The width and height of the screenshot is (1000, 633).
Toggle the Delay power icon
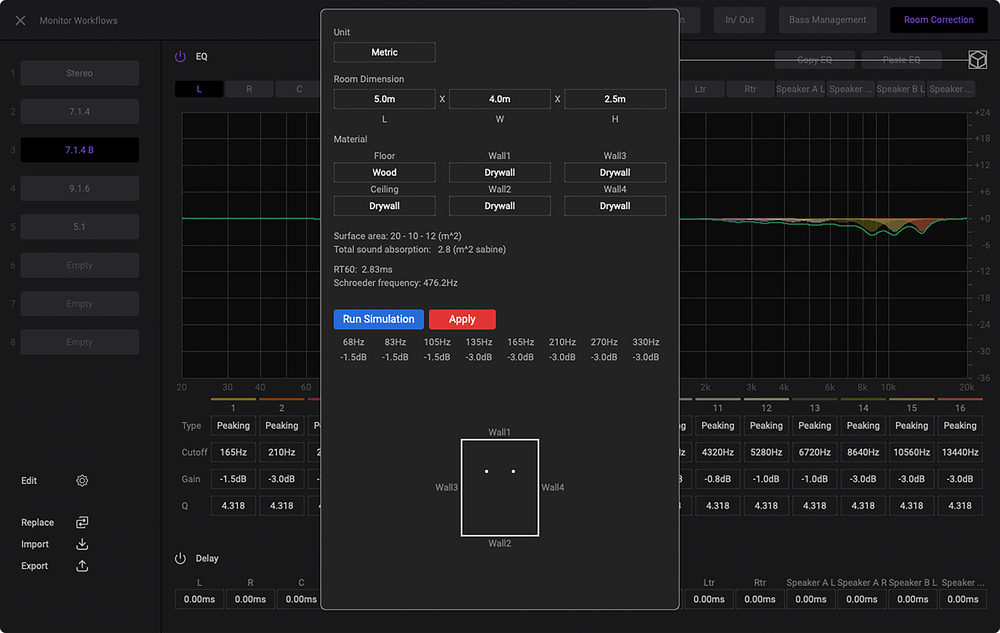[181, 558]
